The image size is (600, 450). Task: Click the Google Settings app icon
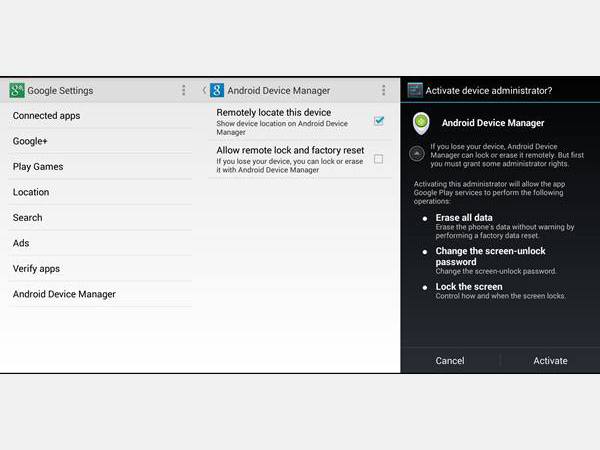coord(17,90)
